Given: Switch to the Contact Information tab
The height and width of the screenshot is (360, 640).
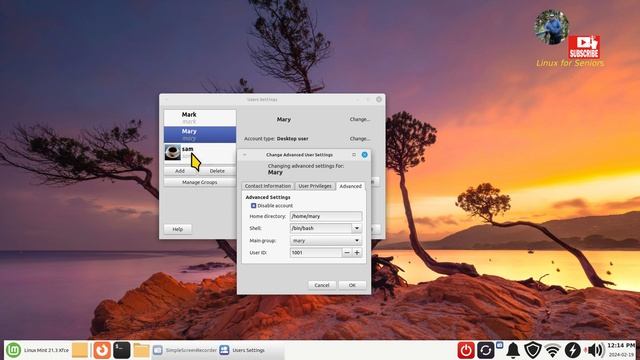Looking at the screenshot, I should tap(268, 186).
